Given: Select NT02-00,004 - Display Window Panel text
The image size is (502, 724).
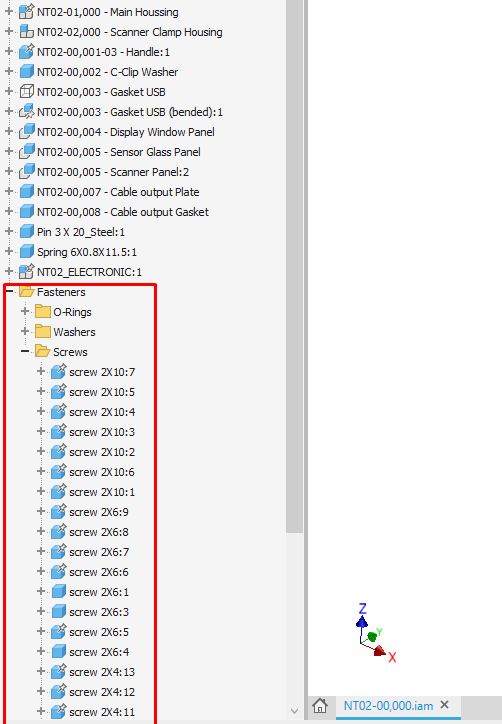Looking at the screenshot, I should 126,132.
